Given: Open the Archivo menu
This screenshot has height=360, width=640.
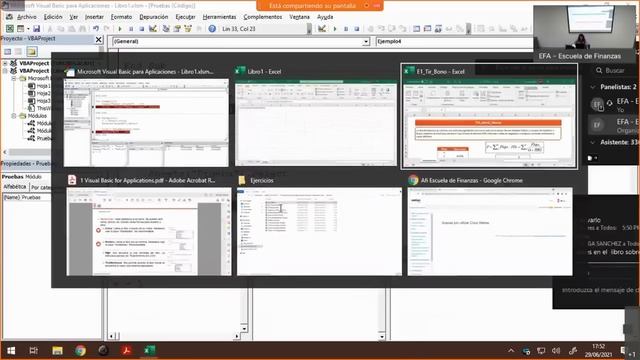Looking at the screenshot, I should coord(27,17).
